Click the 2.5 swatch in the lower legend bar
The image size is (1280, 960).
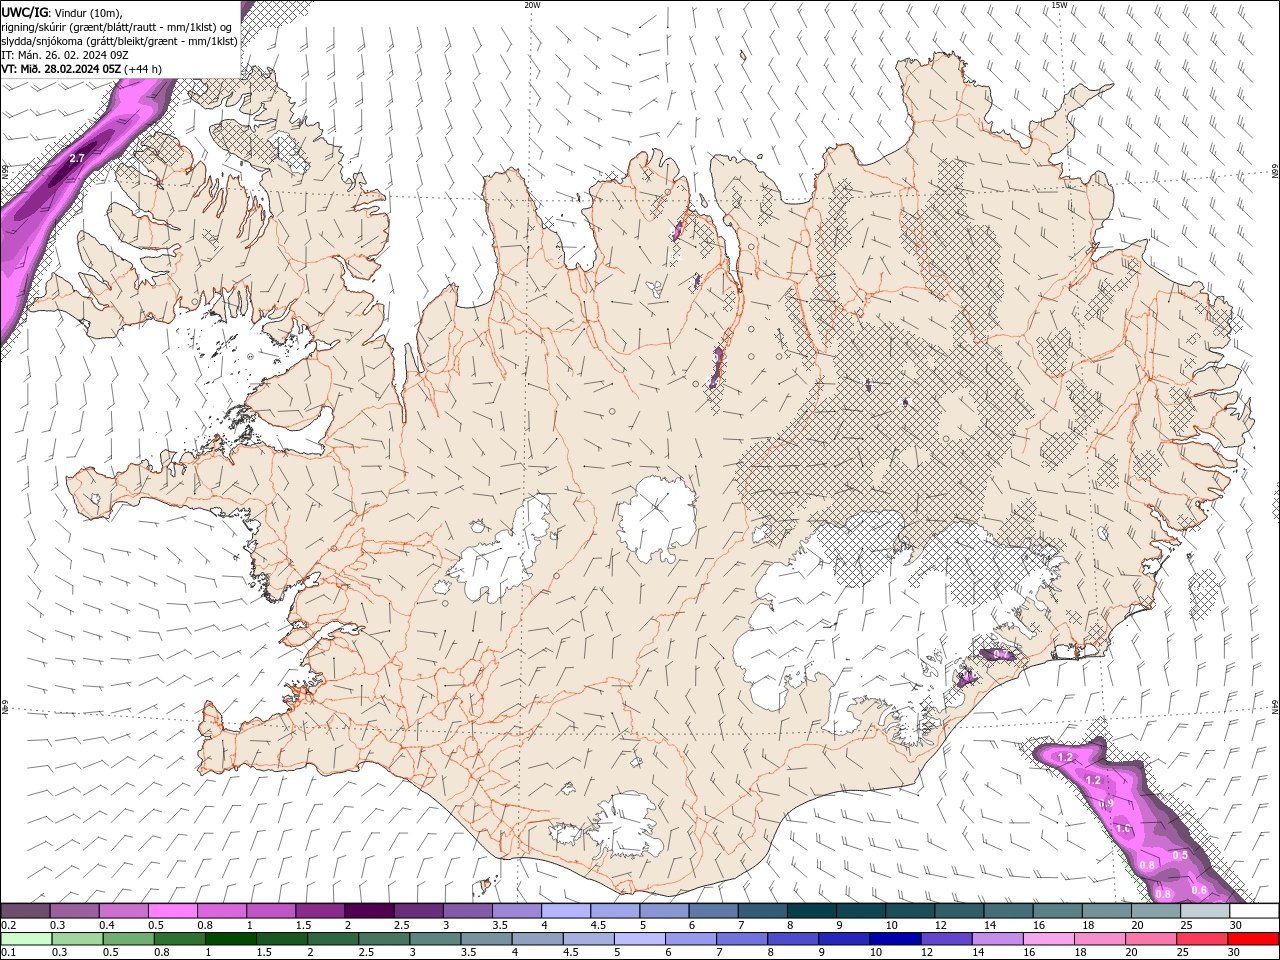383,939
